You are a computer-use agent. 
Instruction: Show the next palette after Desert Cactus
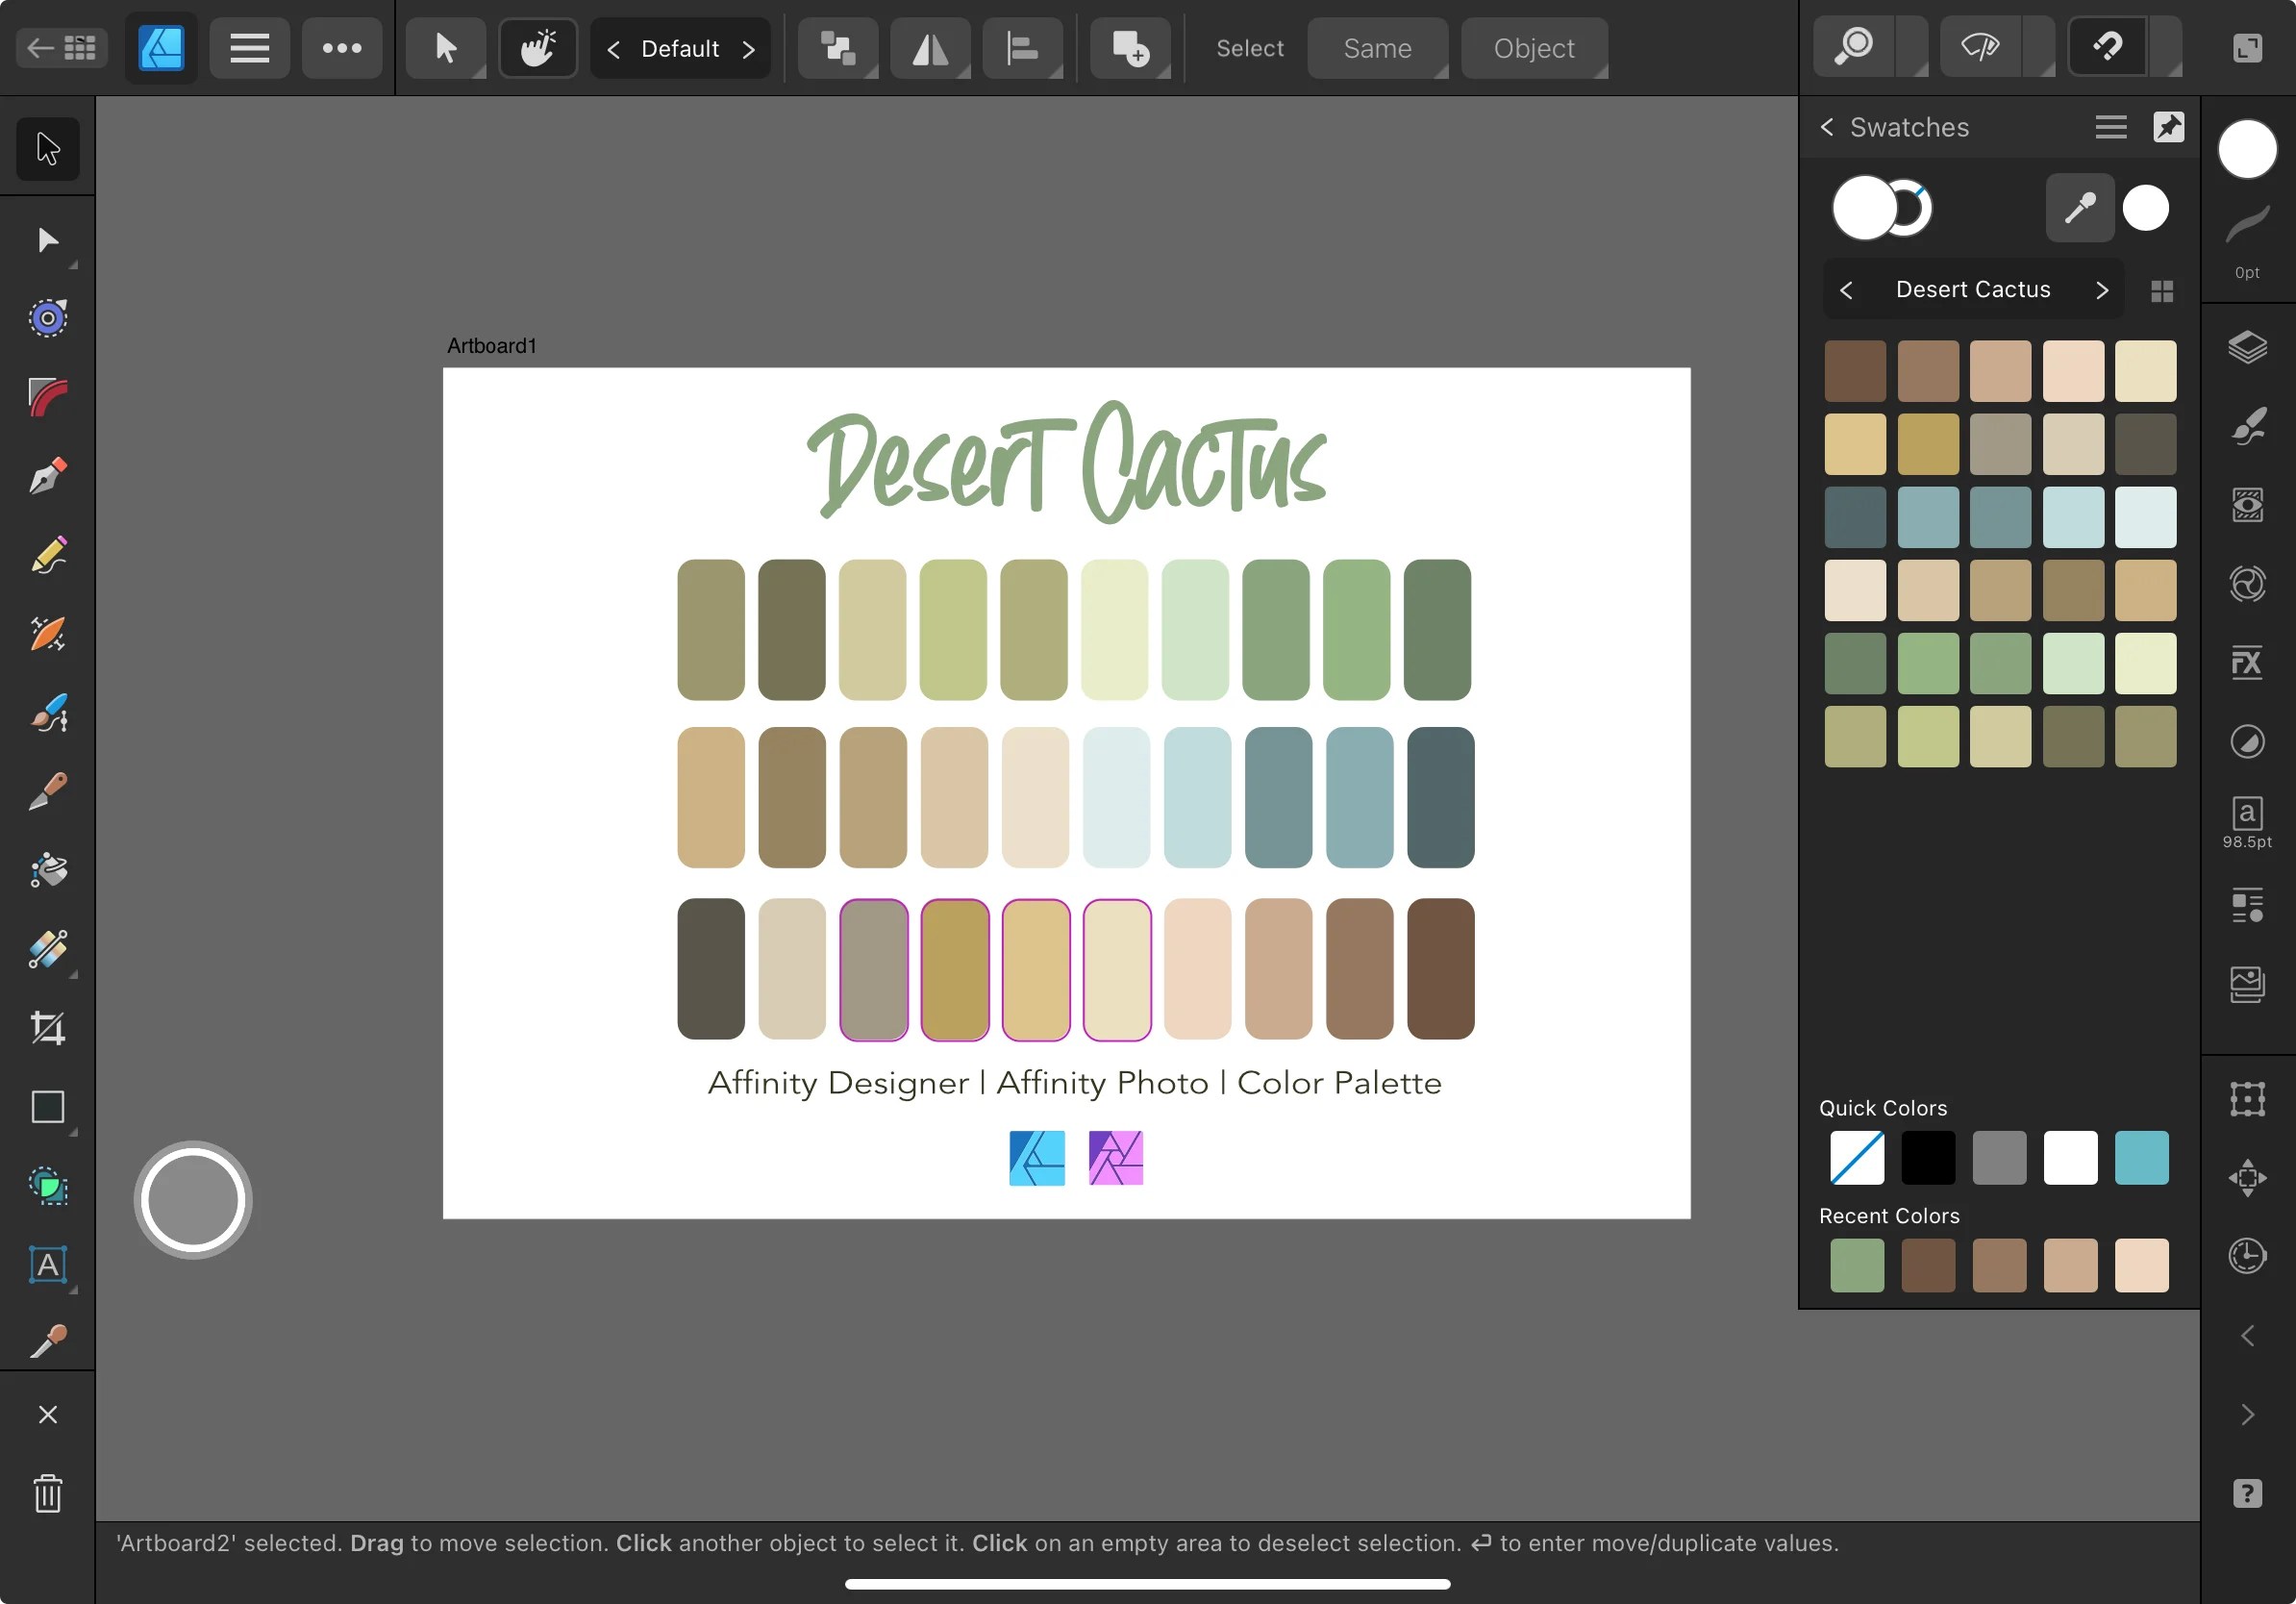tap(2102, 289)
